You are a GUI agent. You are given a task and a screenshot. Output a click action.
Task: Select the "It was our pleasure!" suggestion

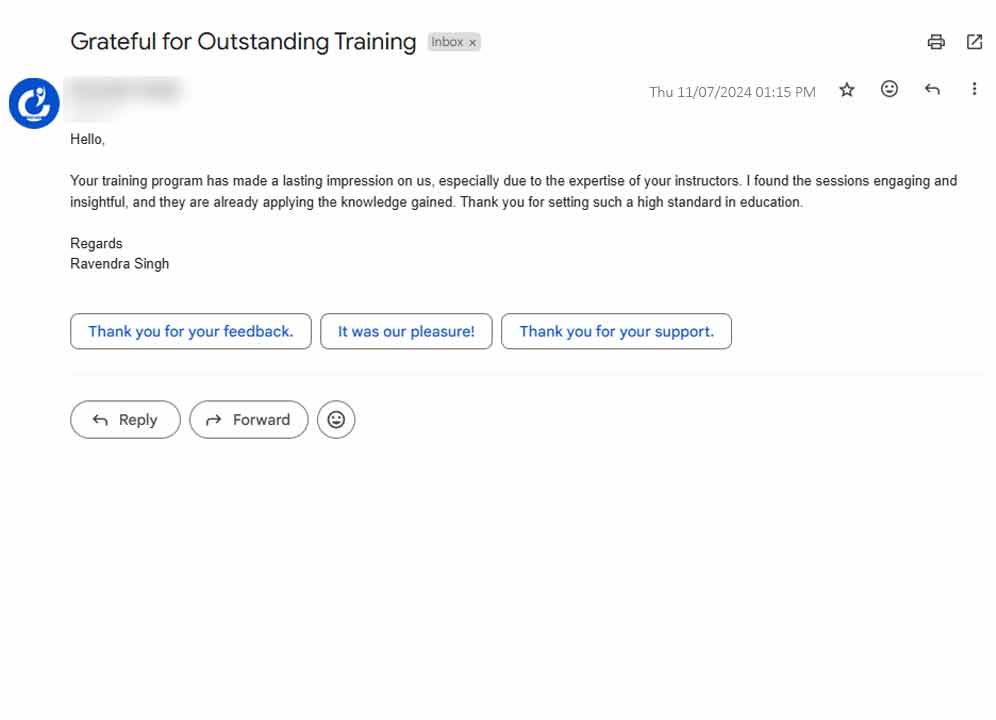406,331
